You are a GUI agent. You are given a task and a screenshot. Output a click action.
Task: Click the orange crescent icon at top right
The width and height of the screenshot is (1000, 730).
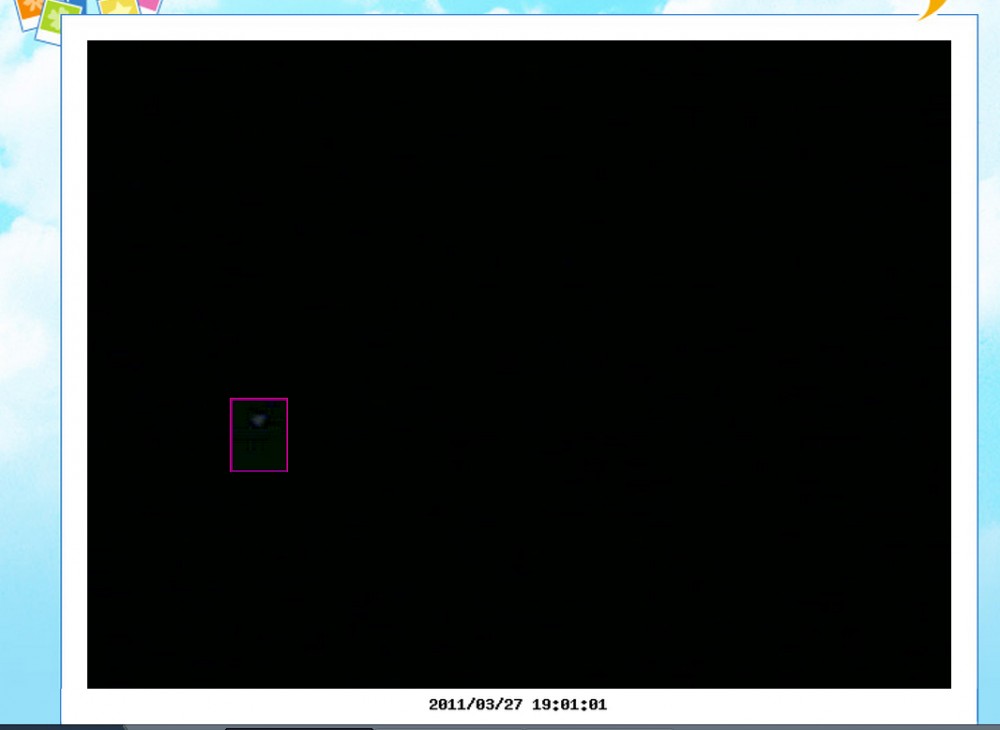click(932, 10)
